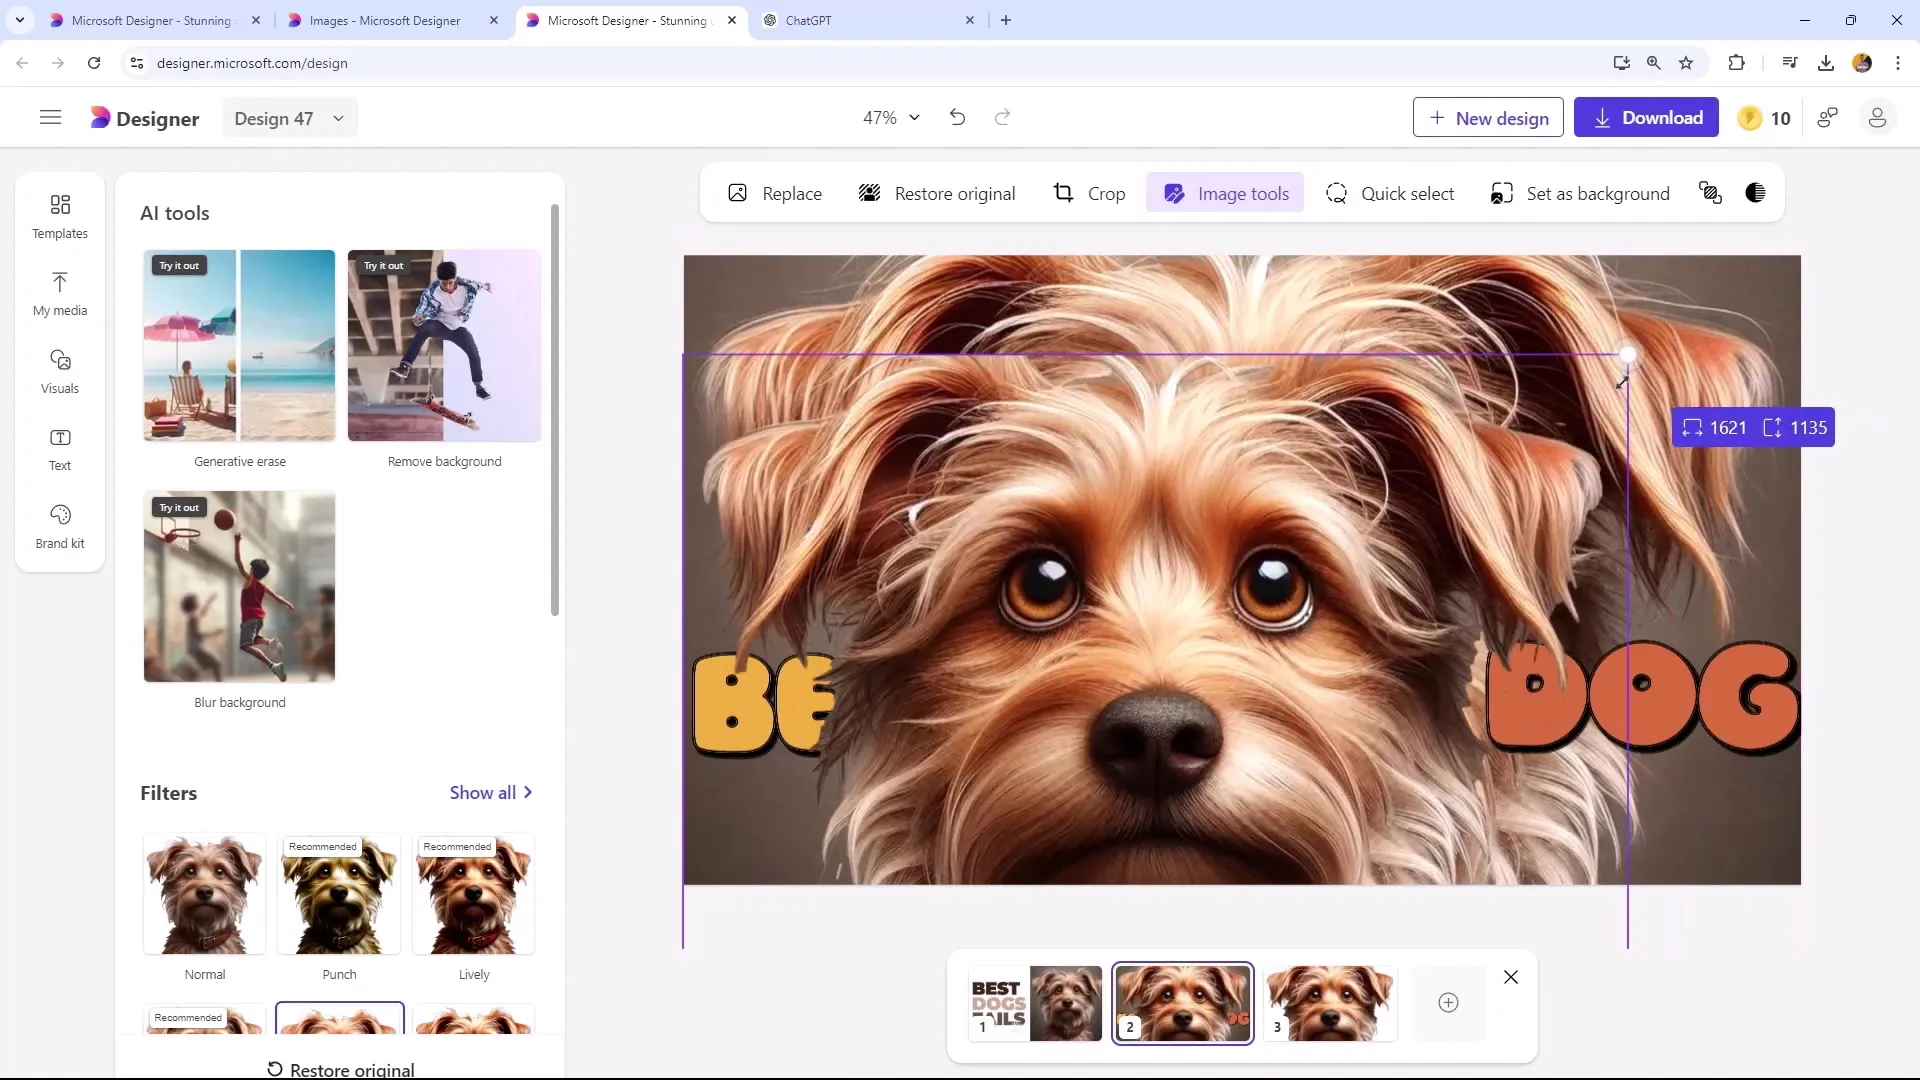Click the address bar URL
This screenshot has height=1080, width=1920.
(252, 63)
